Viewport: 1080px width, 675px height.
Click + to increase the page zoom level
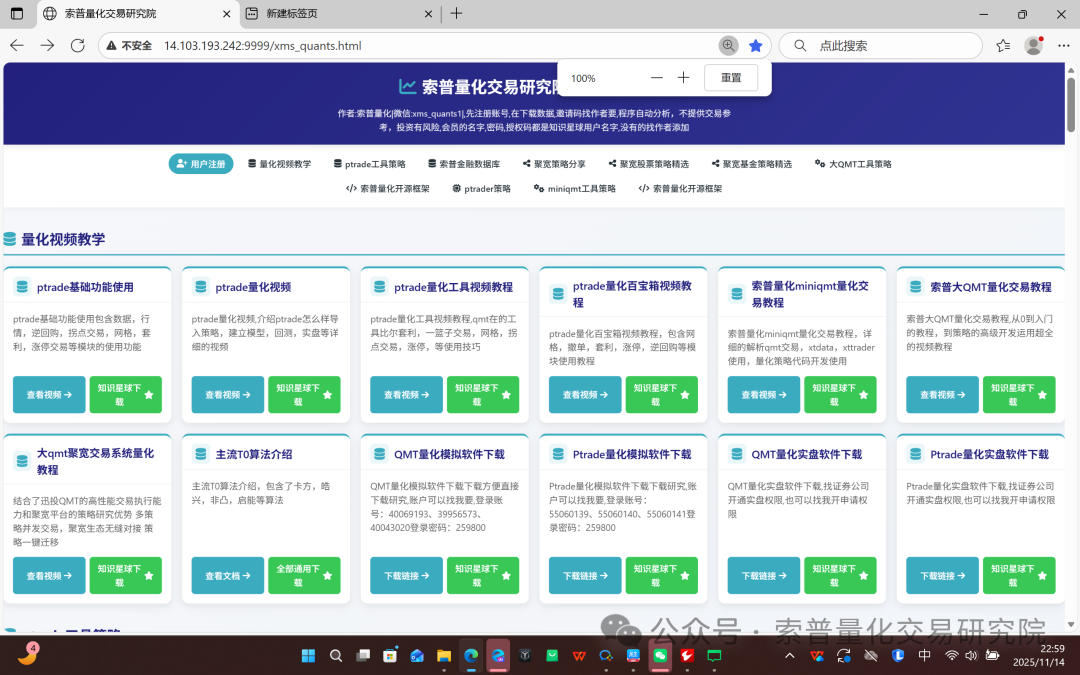pos(683,76)
